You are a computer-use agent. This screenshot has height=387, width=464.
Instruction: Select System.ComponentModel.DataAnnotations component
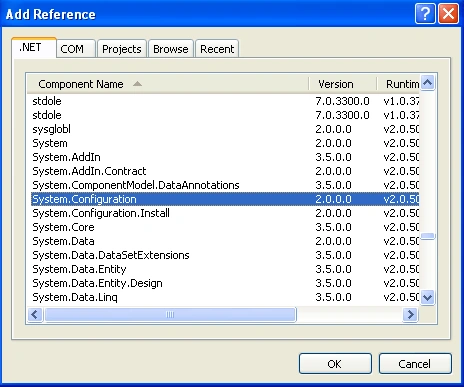tap(225, 185)
